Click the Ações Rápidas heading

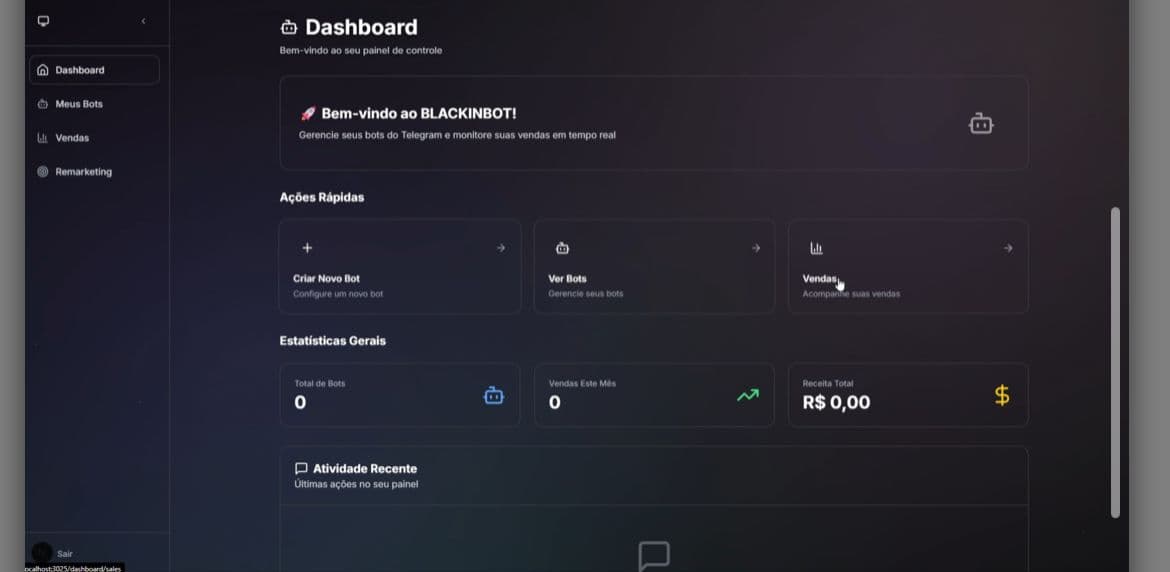(x=322, y=198)
